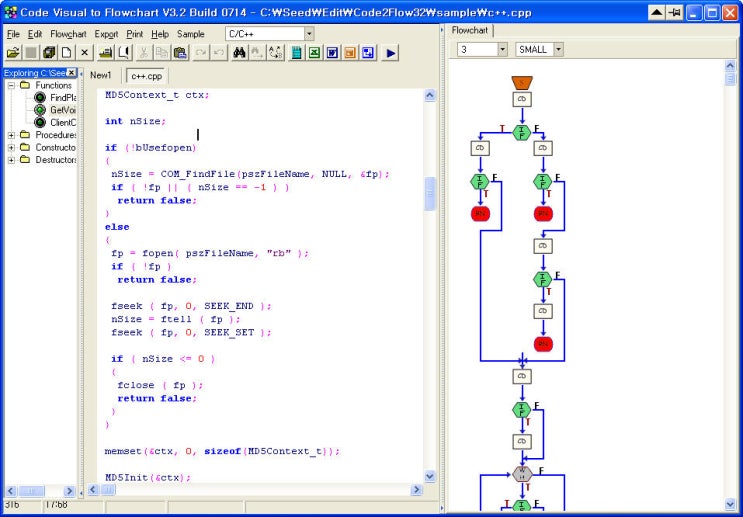Click the 'int nSize;' code line
743x517 pixels.
pyautogui.click(x=136, y=121)
